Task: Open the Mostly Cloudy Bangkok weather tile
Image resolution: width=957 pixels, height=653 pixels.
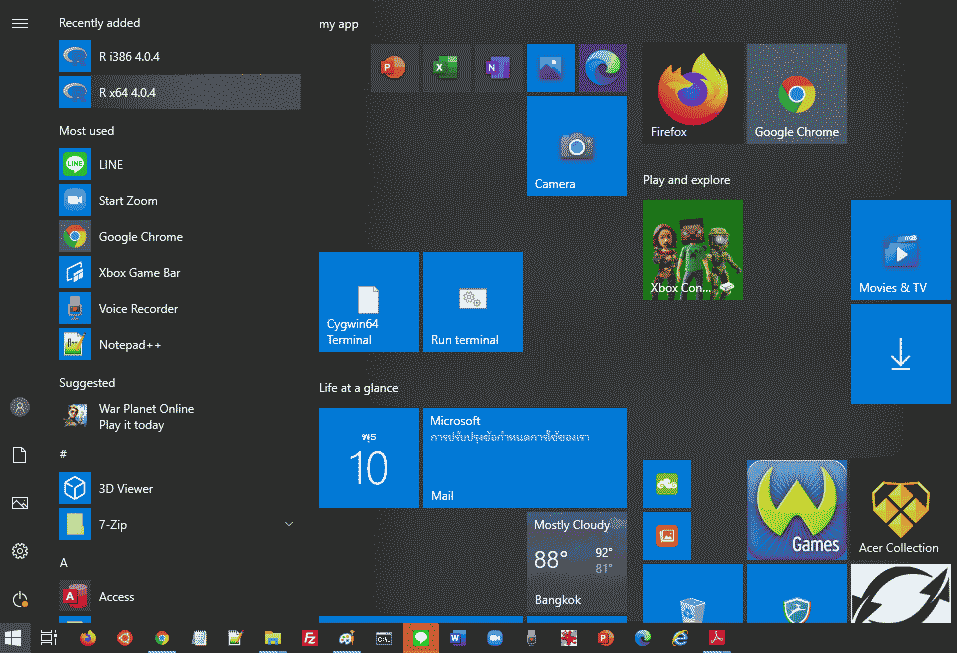Action: tap(576, 562)
